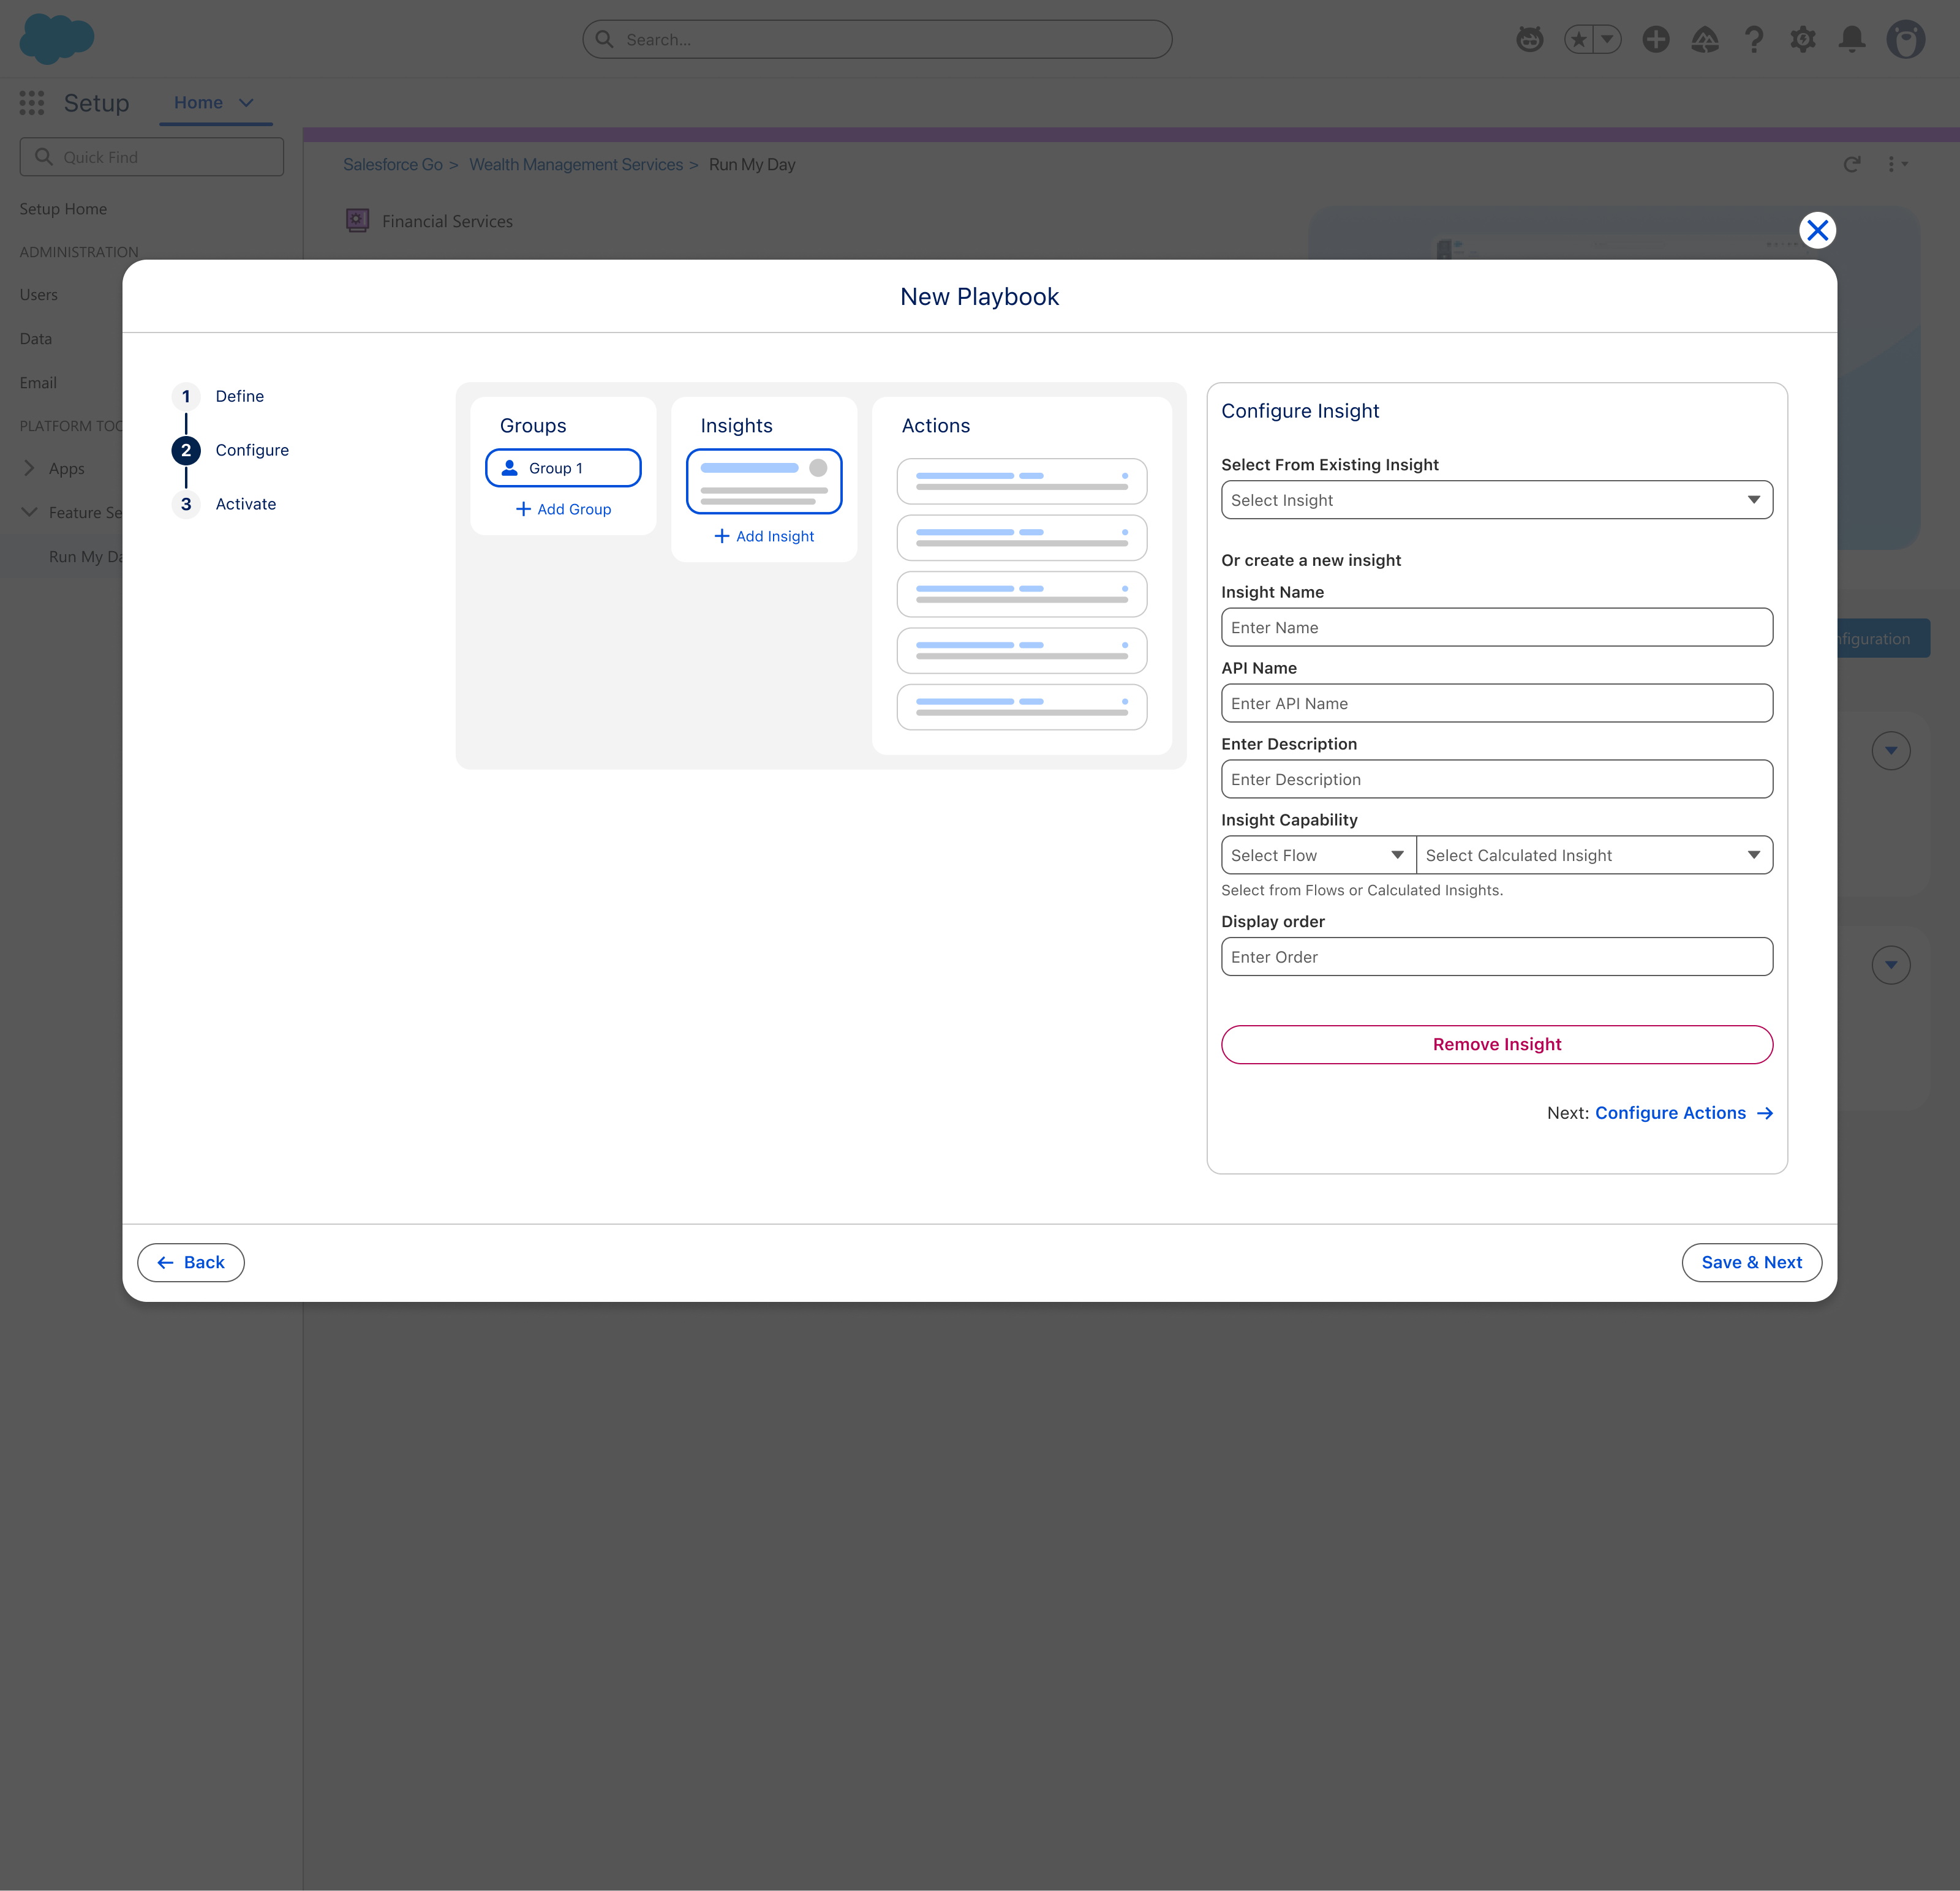Open Data in the setup sidebar
This screenshot has height=1891, width=1960.
point(36,338)
